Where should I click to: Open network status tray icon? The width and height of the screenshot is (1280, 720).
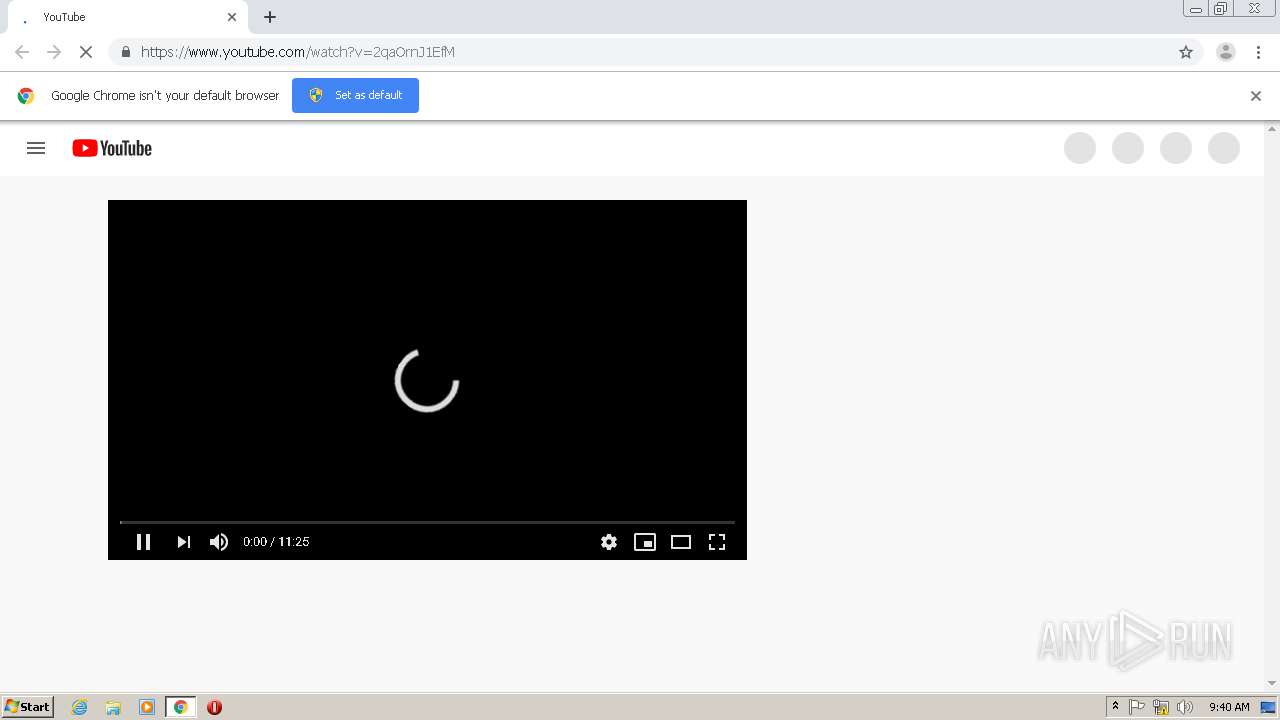1161,707
